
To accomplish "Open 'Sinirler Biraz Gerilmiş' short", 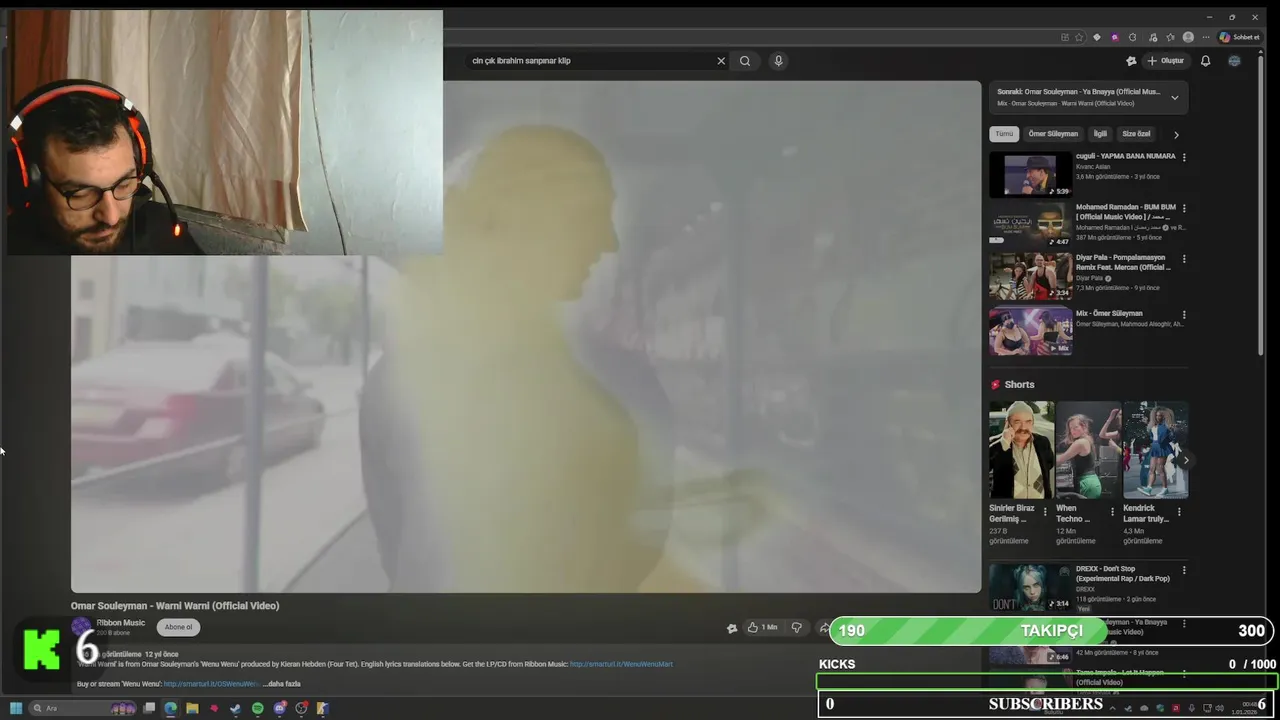I will [x=1021, y=450].
